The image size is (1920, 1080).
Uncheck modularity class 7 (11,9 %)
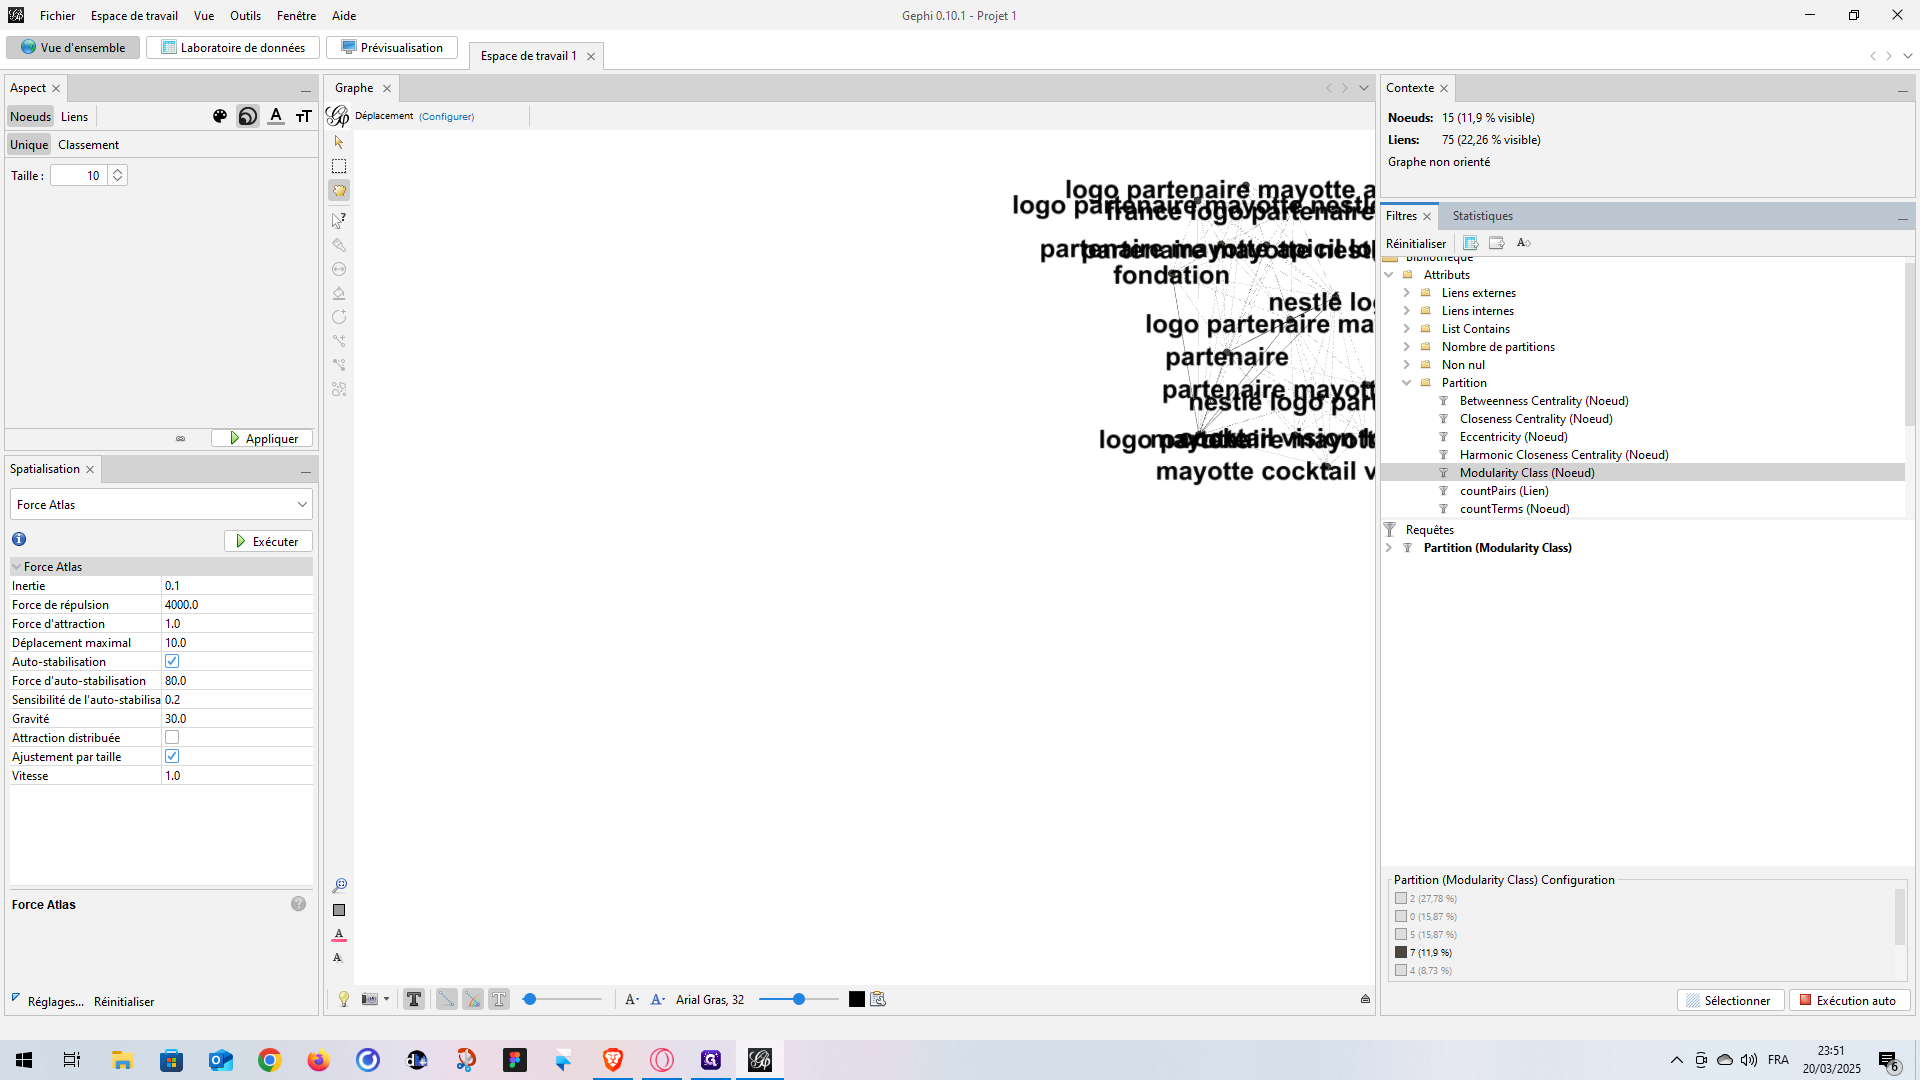pyautogui.click(x=1401, y=952)
